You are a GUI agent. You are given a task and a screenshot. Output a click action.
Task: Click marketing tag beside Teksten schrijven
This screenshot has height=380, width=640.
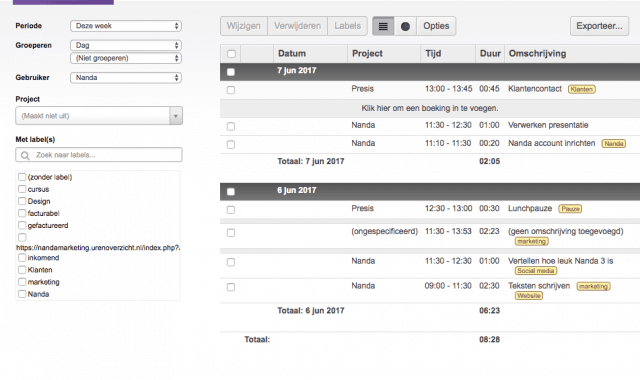593,287
